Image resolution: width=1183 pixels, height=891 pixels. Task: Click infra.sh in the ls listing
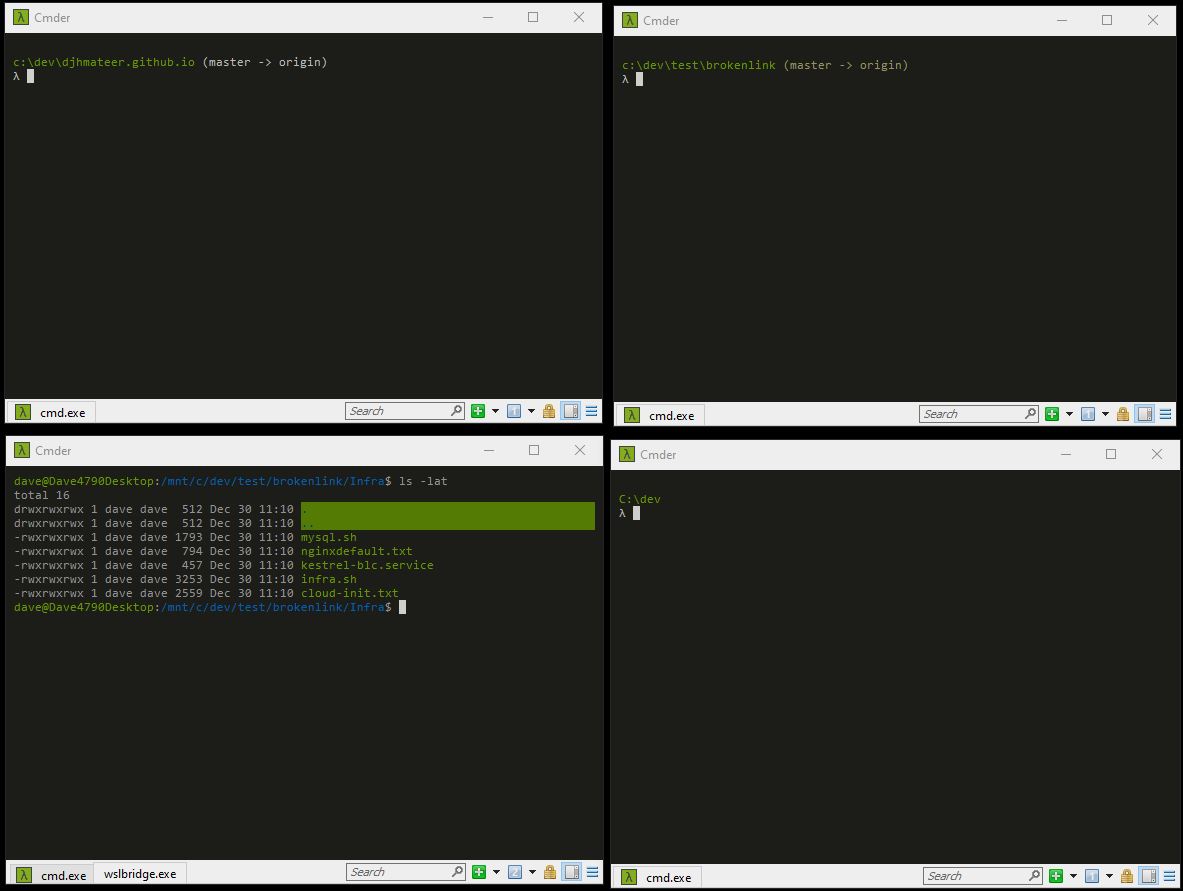click(x=328, y=579)
